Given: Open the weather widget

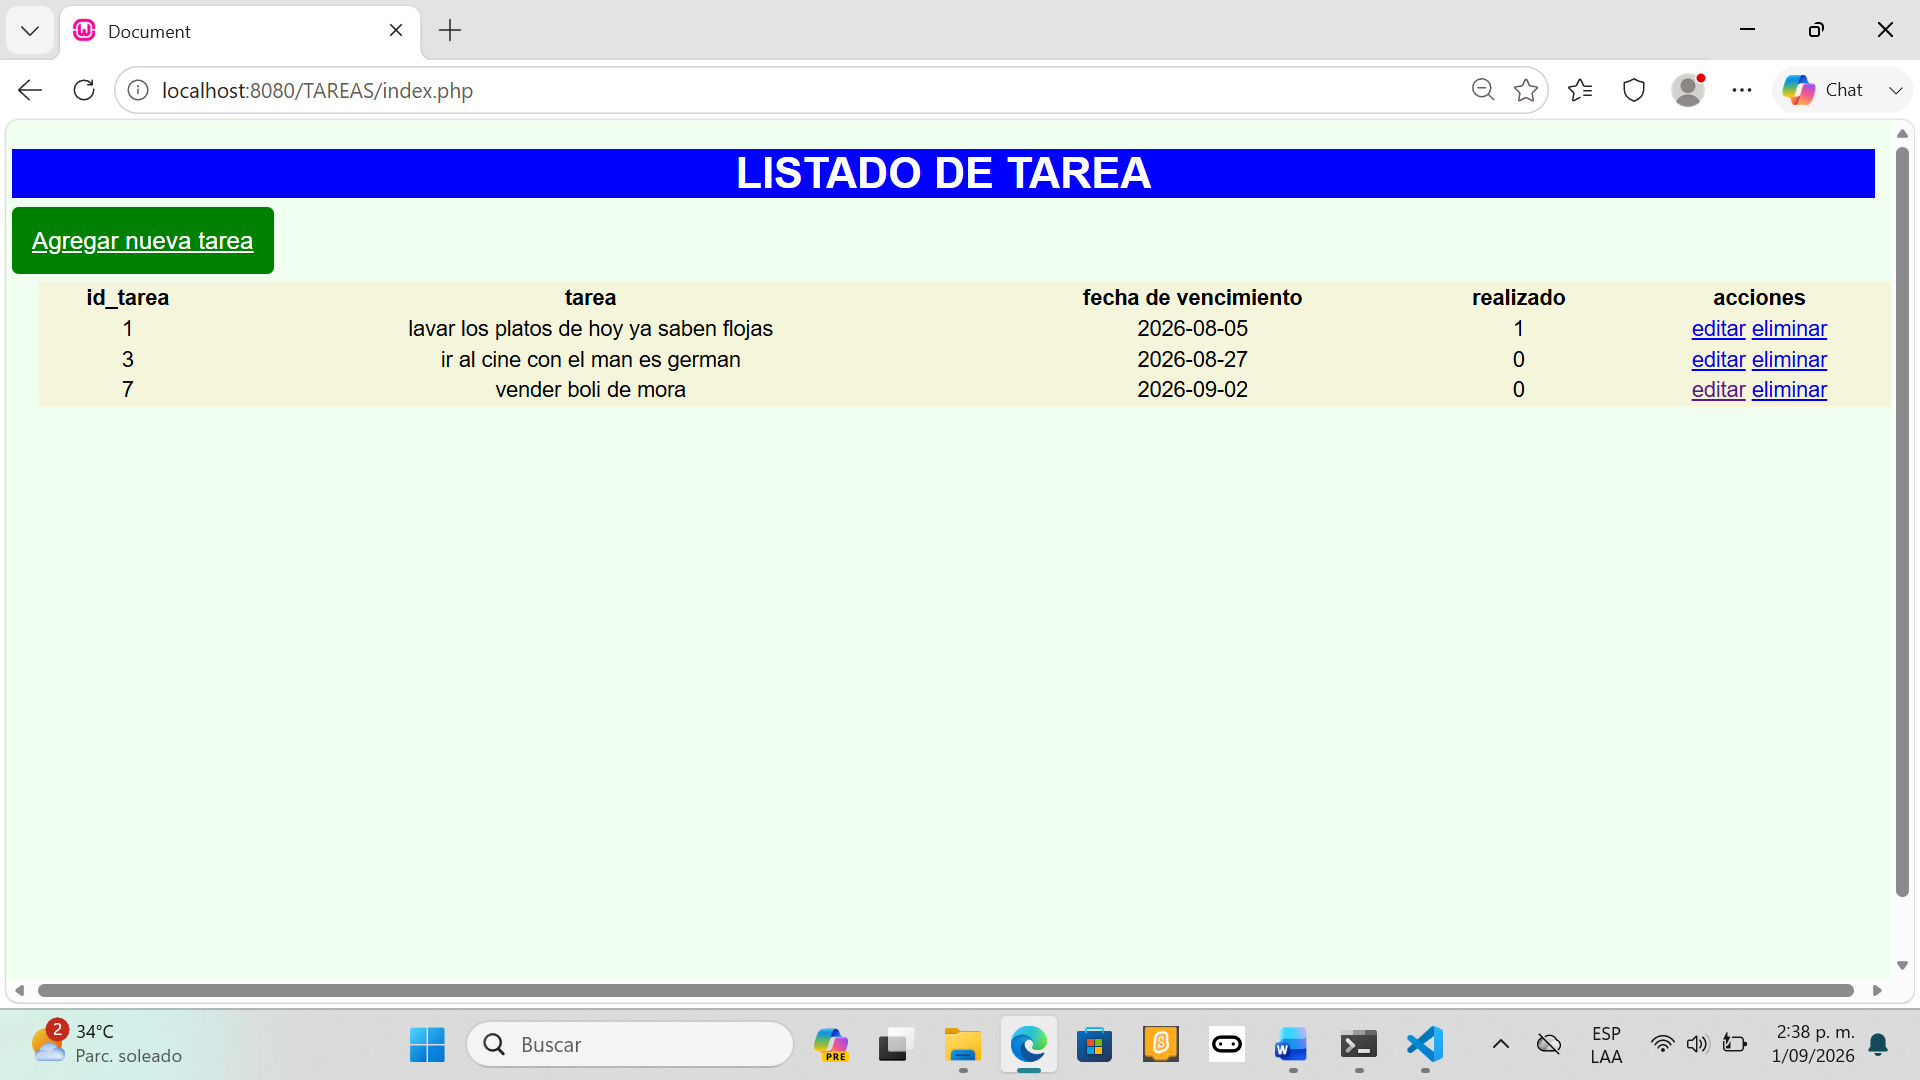Looking at the screenshot, I should pos(107,1044).
